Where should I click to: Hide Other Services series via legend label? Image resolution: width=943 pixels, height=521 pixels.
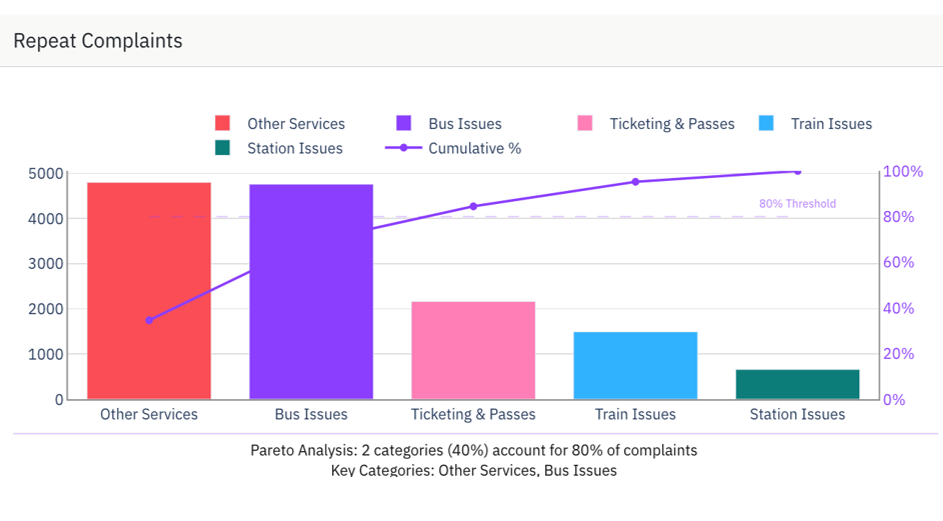tap(296, 124)
